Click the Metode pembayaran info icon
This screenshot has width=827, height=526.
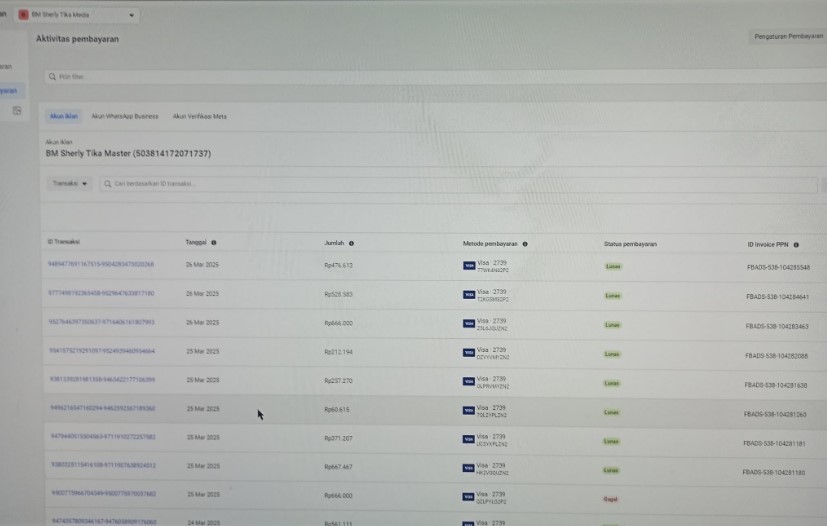[x=525, y=243]
